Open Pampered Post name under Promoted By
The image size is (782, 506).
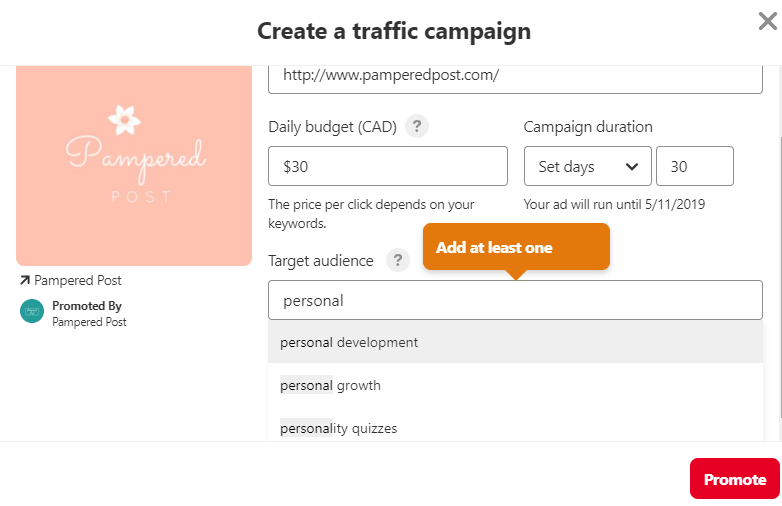click(x=89, y=322)
